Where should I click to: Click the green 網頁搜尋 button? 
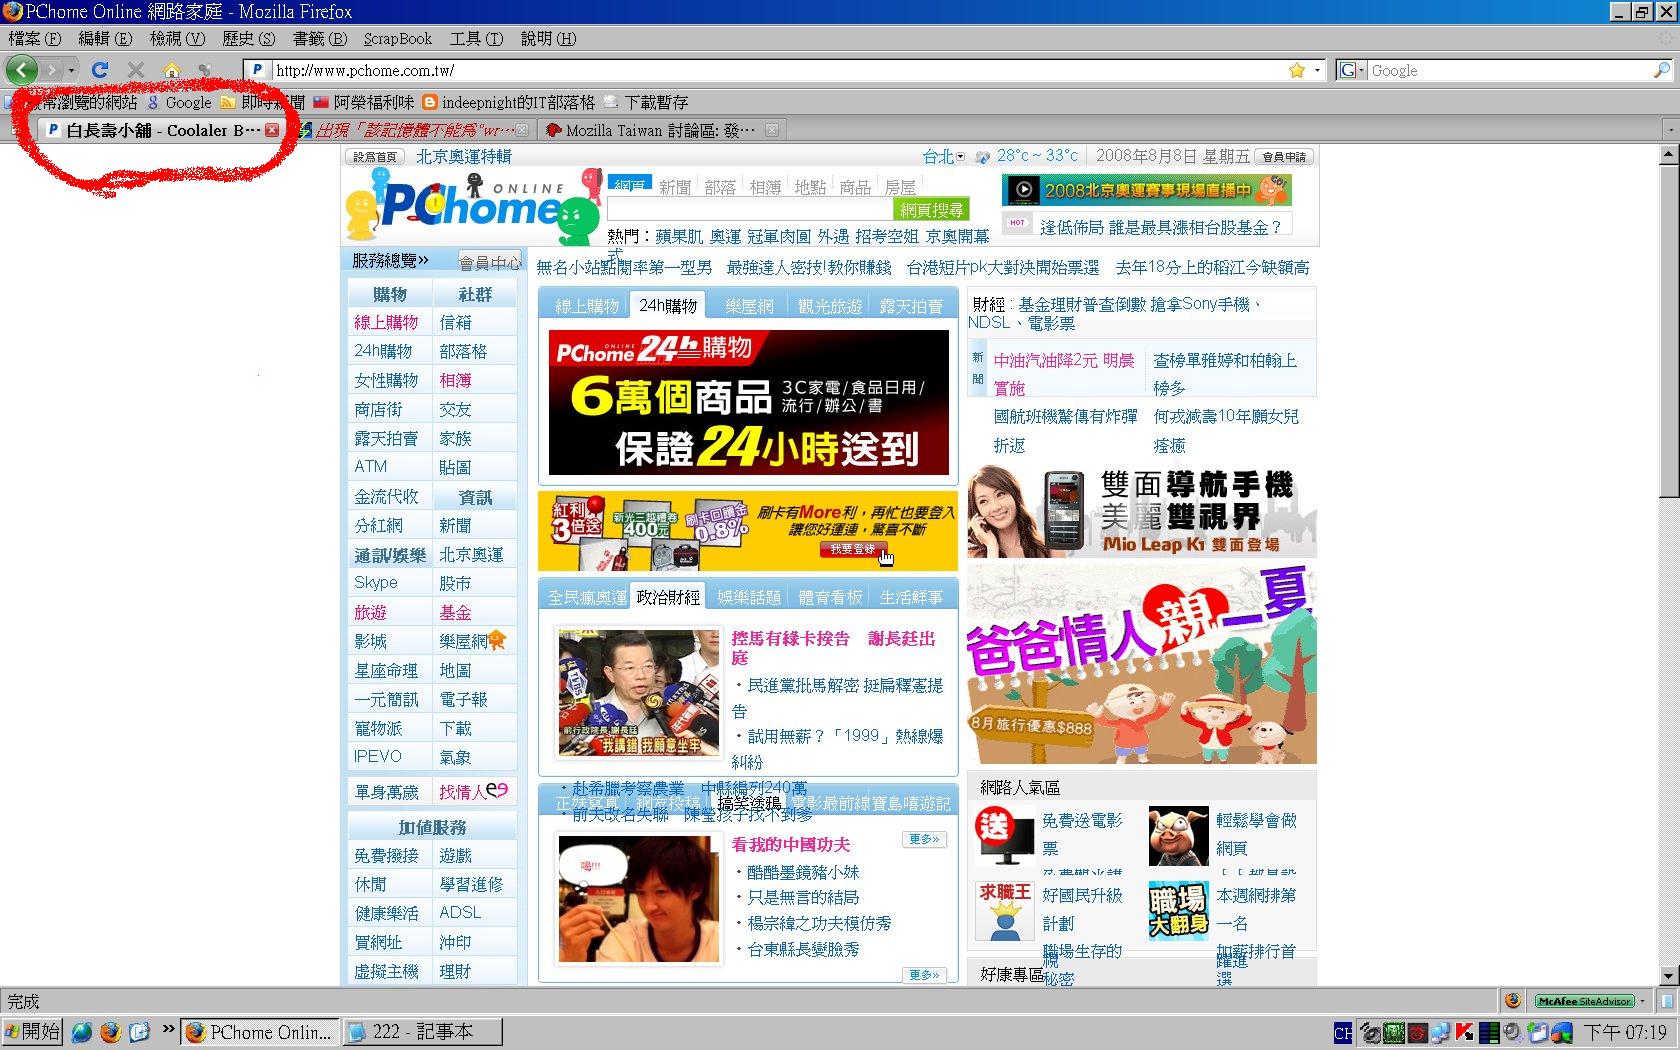click(x=931, y=210)
